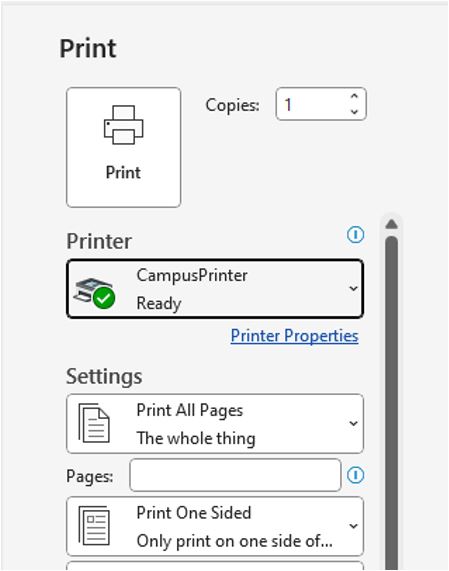
Task: Click the vertical scrollbar thumb
Action: pos(391,402)
